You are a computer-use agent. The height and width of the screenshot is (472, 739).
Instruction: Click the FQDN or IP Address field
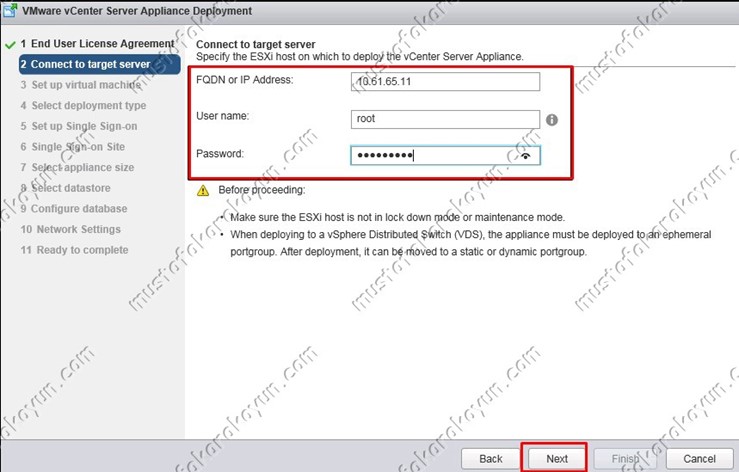(x=445, y=81)
